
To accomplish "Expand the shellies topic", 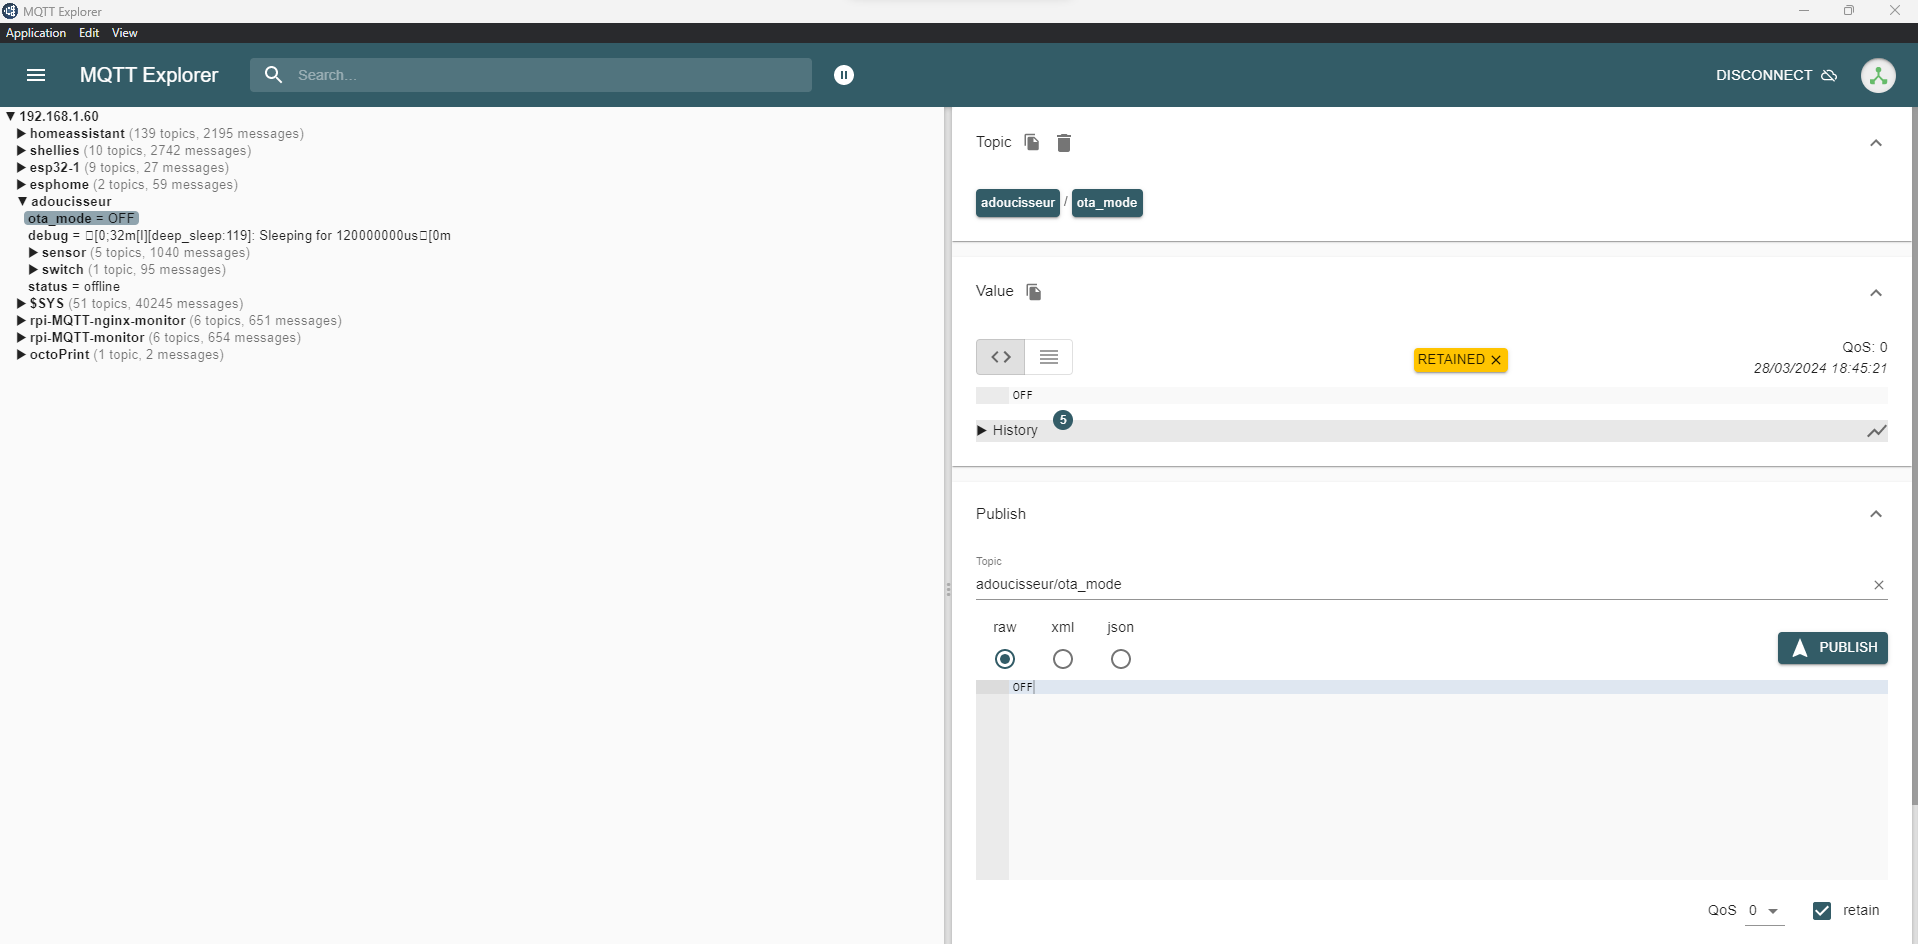I will [21, 151].
